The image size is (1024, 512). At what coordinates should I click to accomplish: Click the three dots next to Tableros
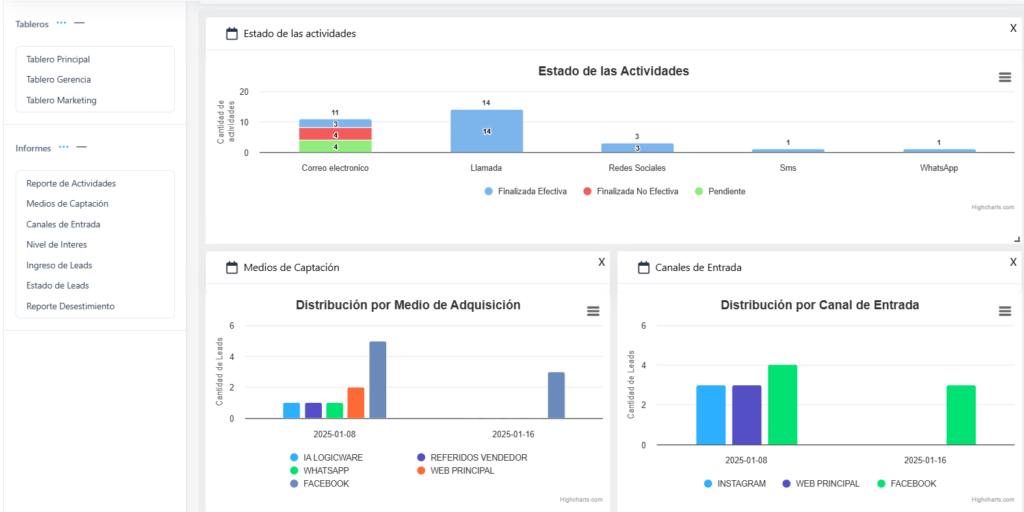pos(61,23)
